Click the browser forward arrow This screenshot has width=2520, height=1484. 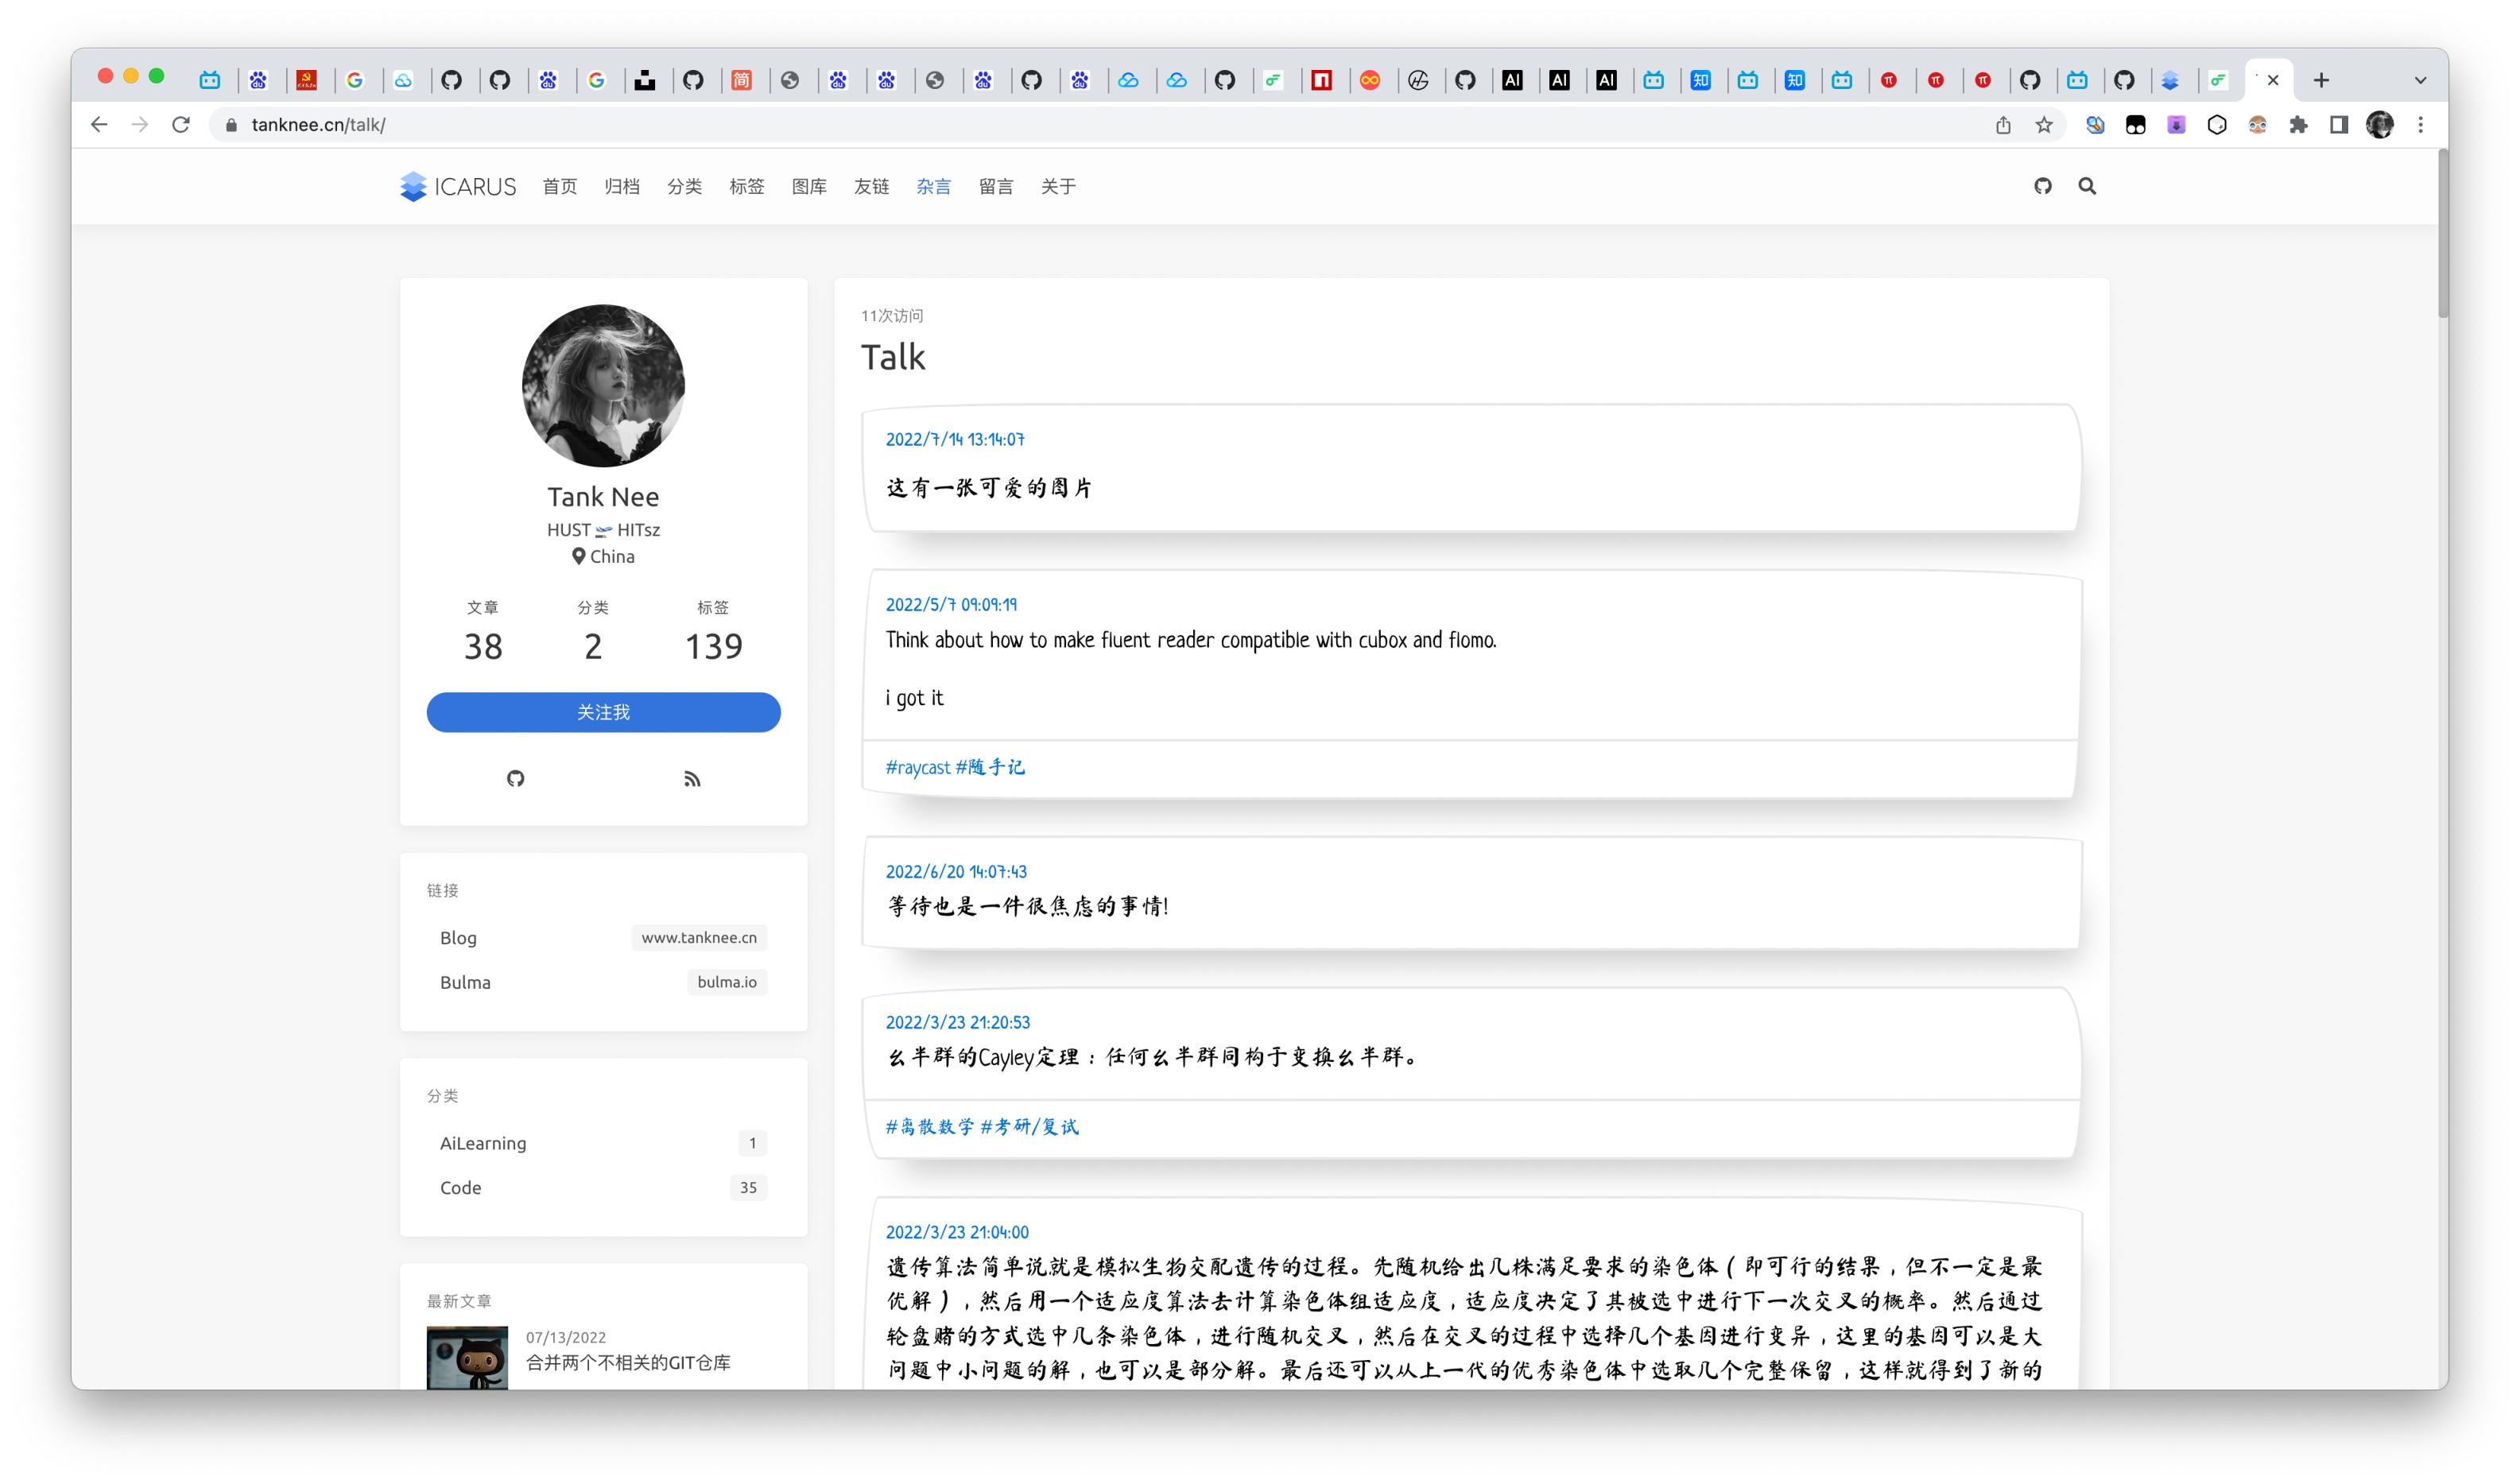pos(140,125)
